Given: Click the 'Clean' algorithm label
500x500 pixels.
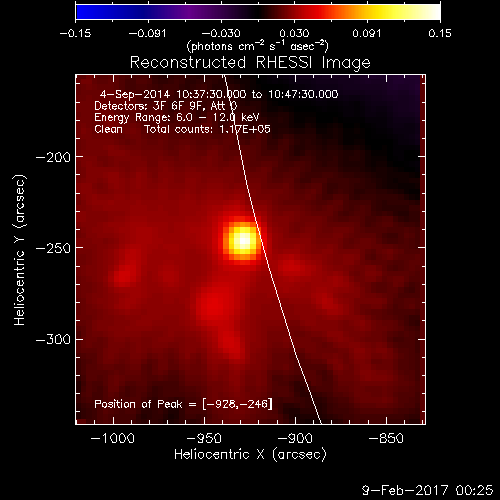Looking at the screenshot, I should click(x=108, y=129).
